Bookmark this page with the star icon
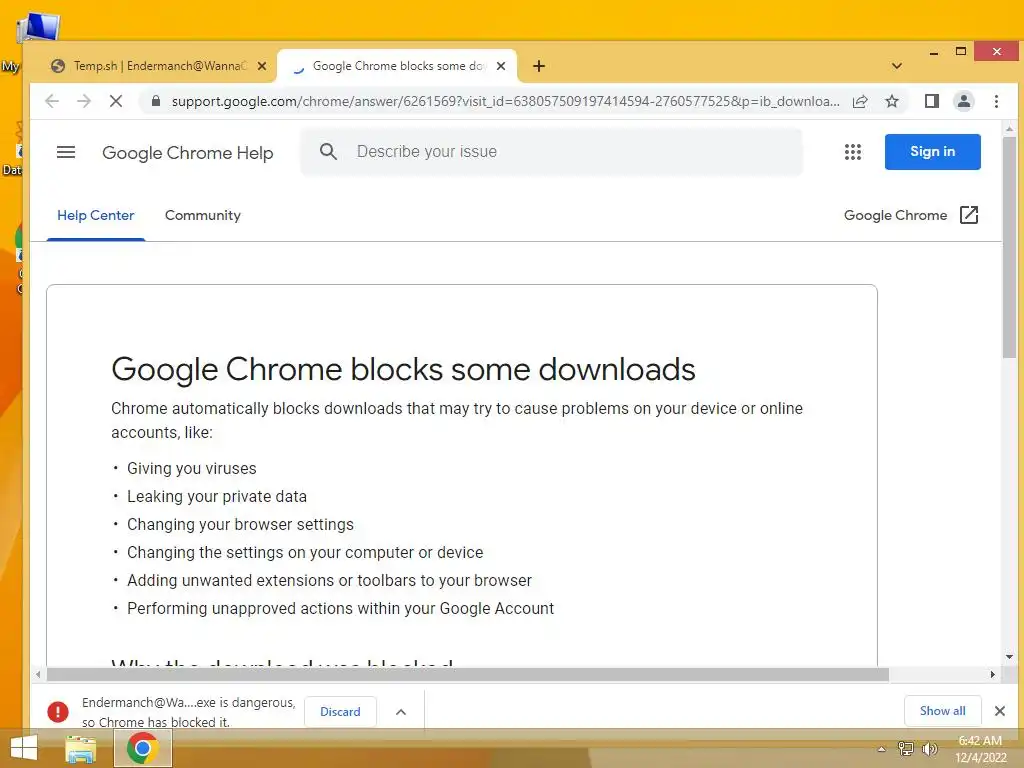The height and width of the screenshot is (768, 1024). point(891,101)
